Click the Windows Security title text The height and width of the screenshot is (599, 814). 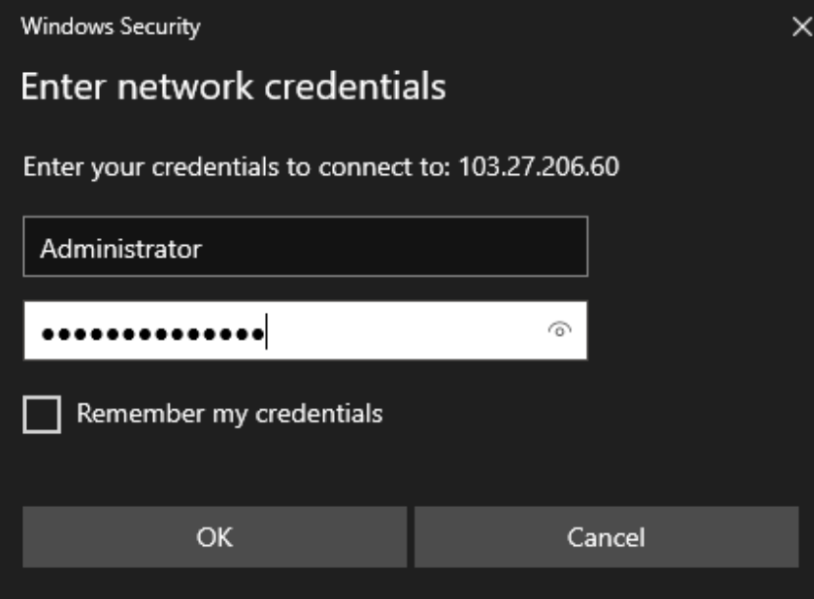pos(111,26)
